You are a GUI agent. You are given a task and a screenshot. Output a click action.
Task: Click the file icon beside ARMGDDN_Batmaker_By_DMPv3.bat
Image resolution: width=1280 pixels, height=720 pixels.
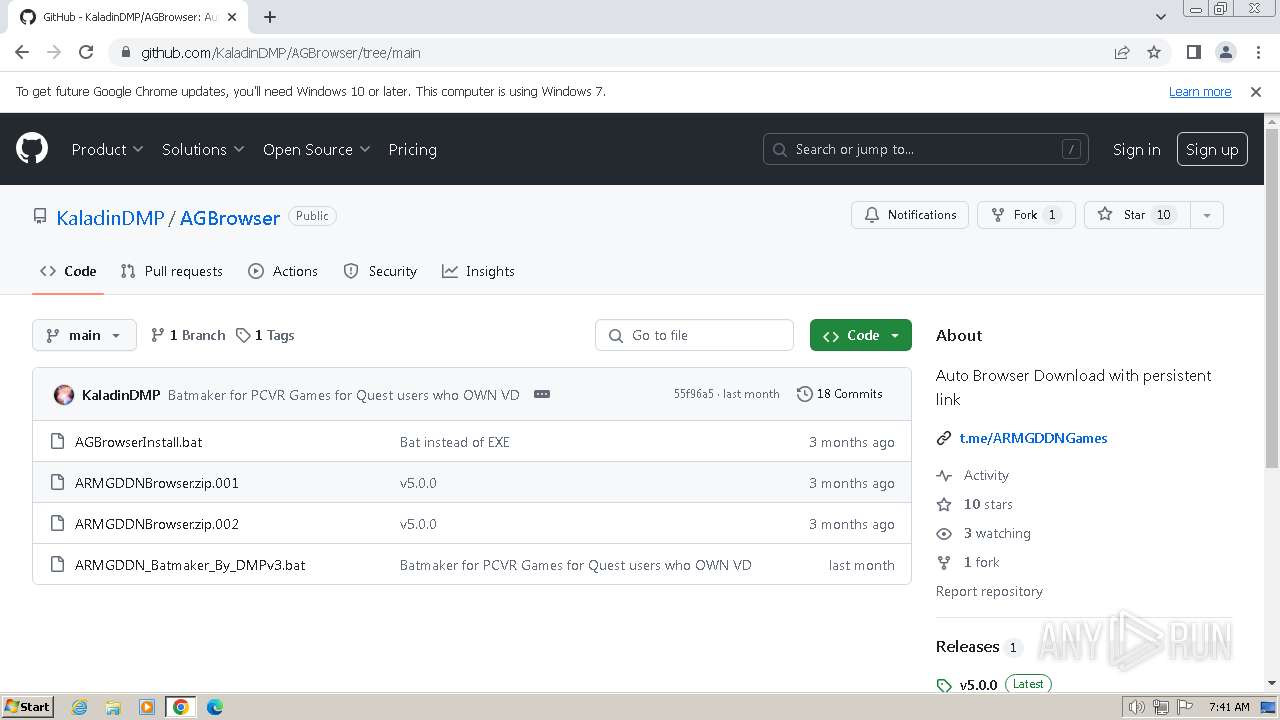click(57, 565)
